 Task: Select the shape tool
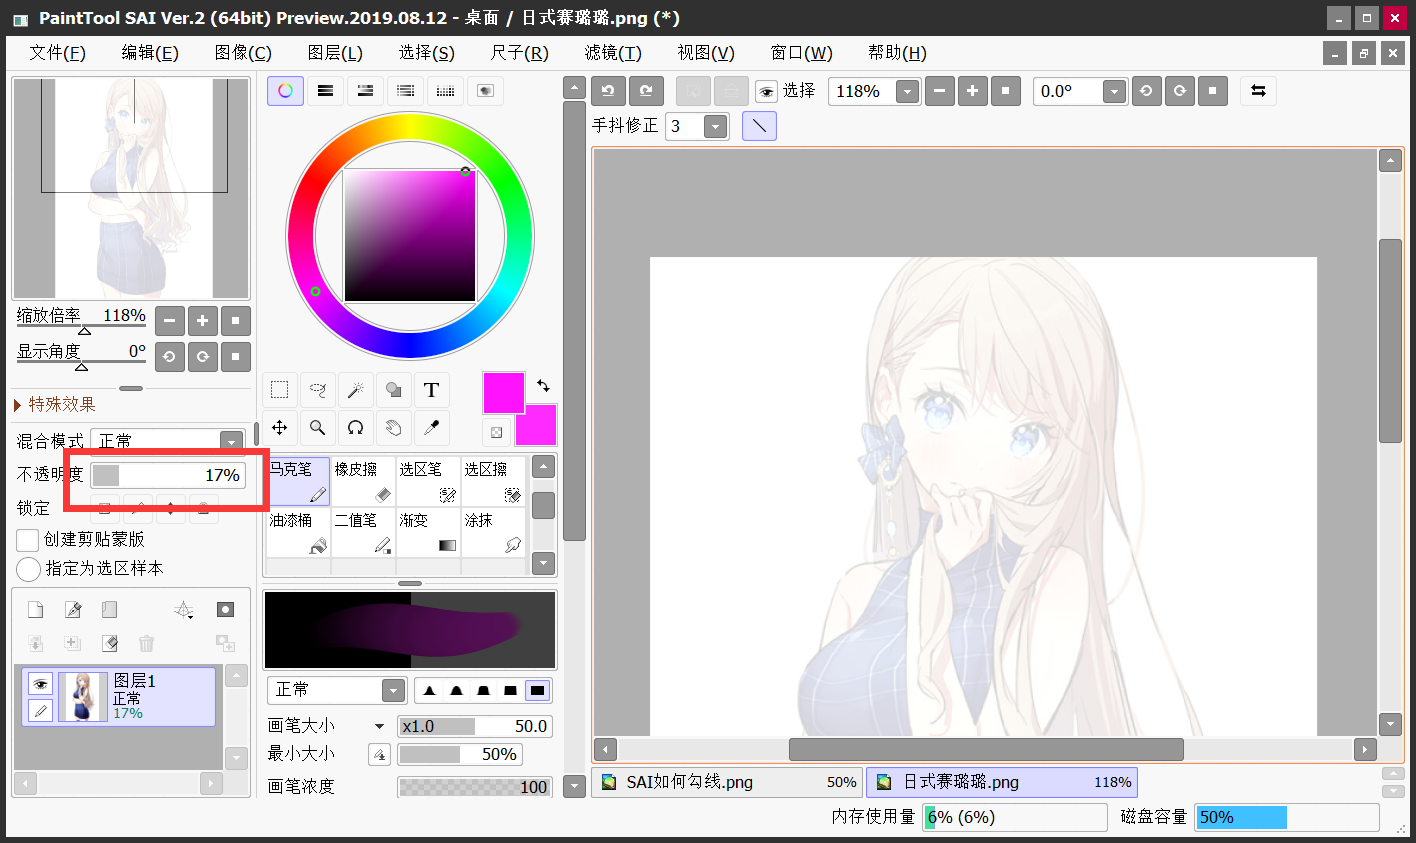pyautogui.click(x=393, y=390)
